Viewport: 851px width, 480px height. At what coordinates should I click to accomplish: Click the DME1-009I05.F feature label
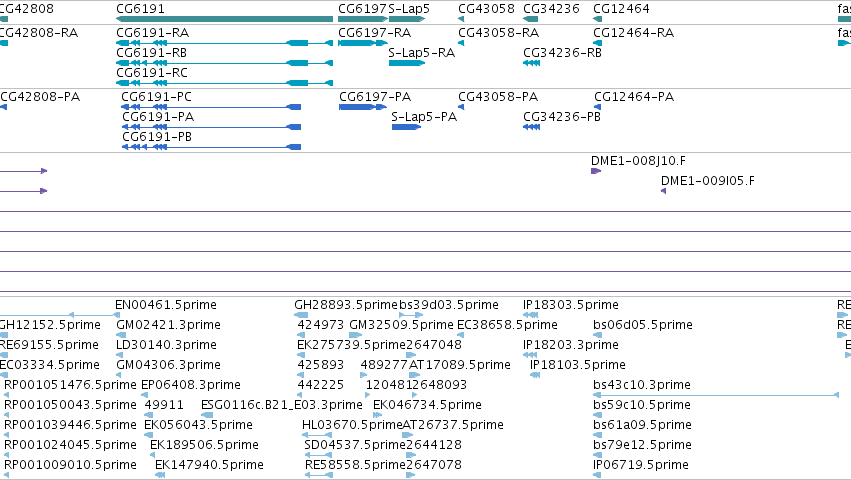[708, 181]
